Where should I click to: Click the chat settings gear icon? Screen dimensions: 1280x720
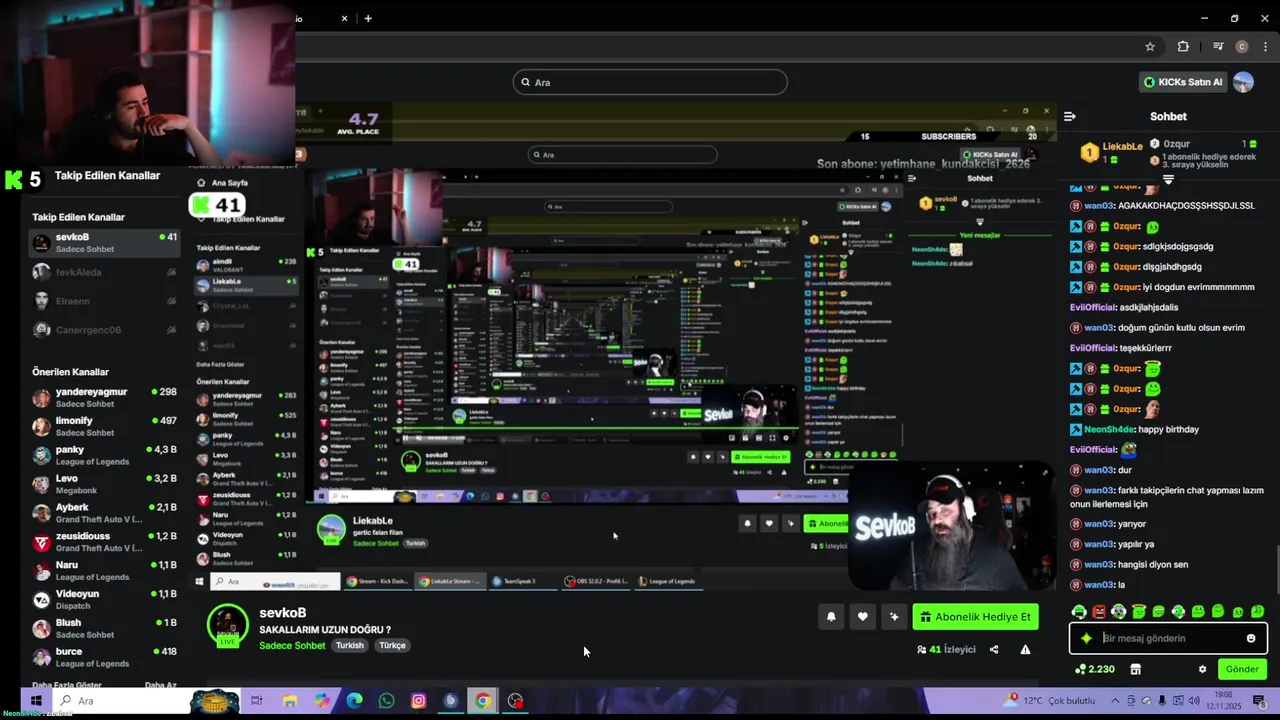pos(1202,669)
